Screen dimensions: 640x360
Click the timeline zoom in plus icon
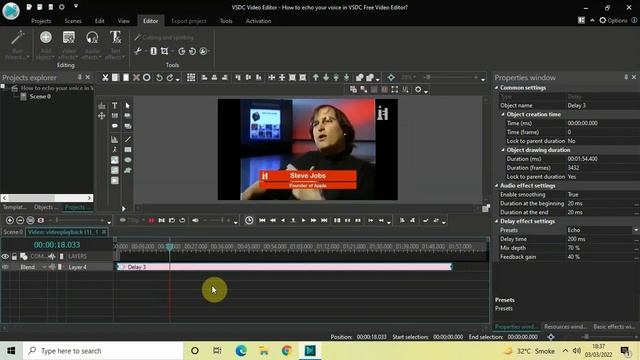[x=10, y=220]
